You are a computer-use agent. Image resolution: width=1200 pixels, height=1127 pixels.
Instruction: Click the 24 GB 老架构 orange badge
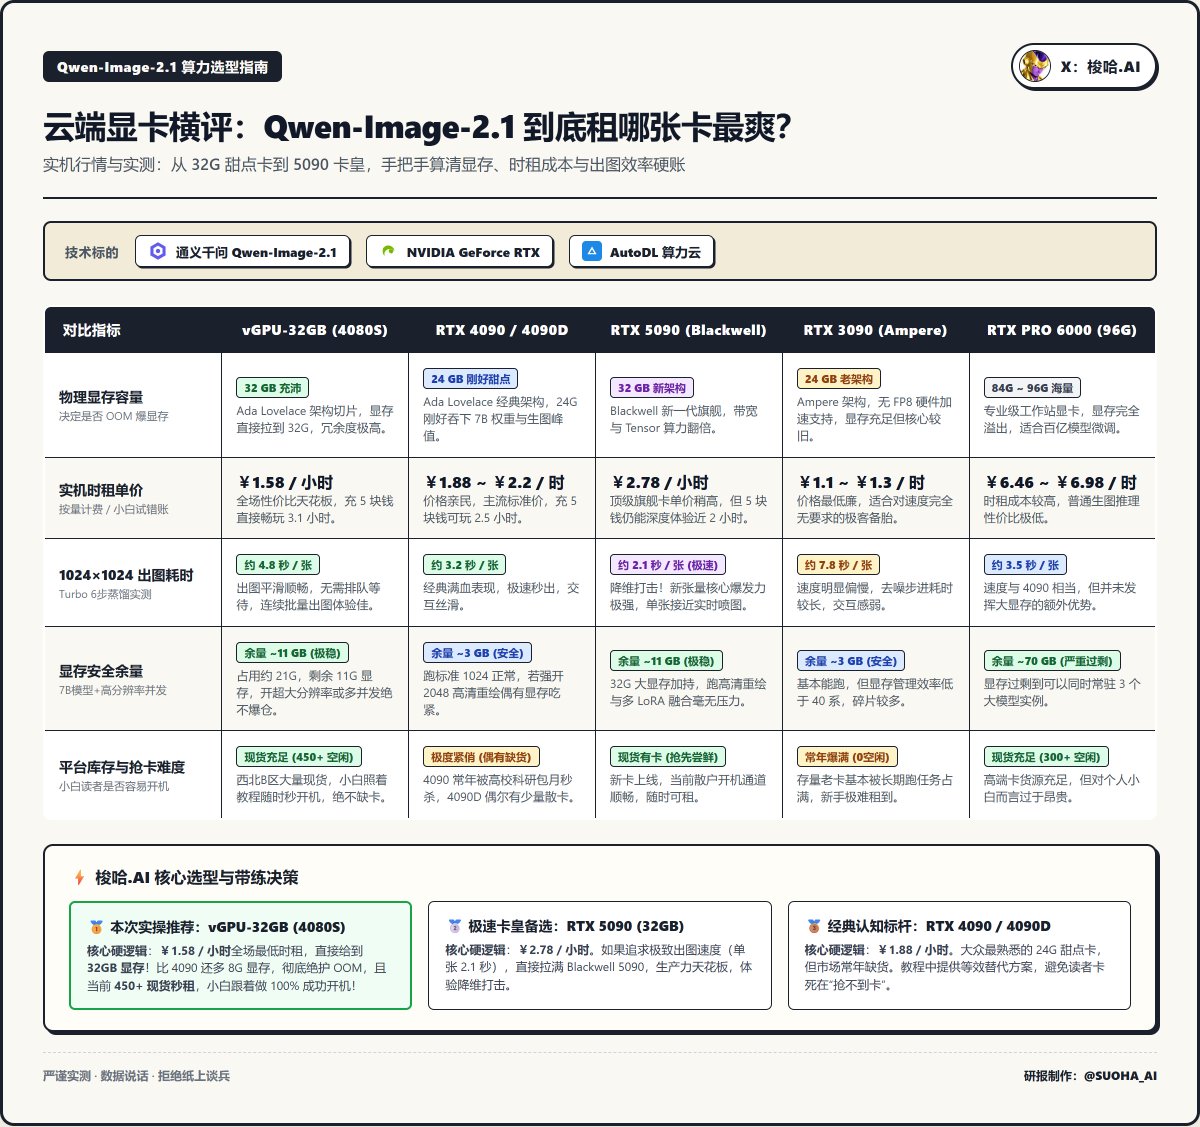[x=839, y=379]
